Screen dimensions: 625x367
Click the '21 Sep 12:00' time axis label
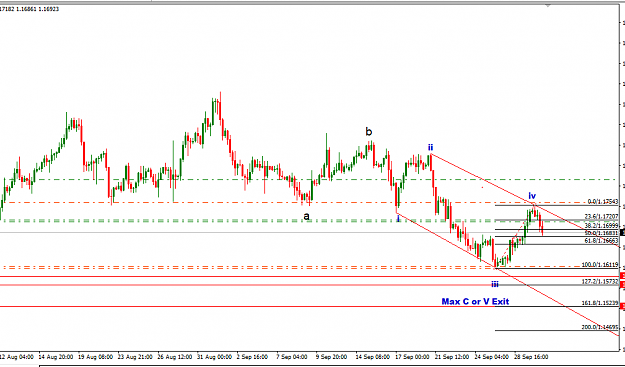pos(452,357)
